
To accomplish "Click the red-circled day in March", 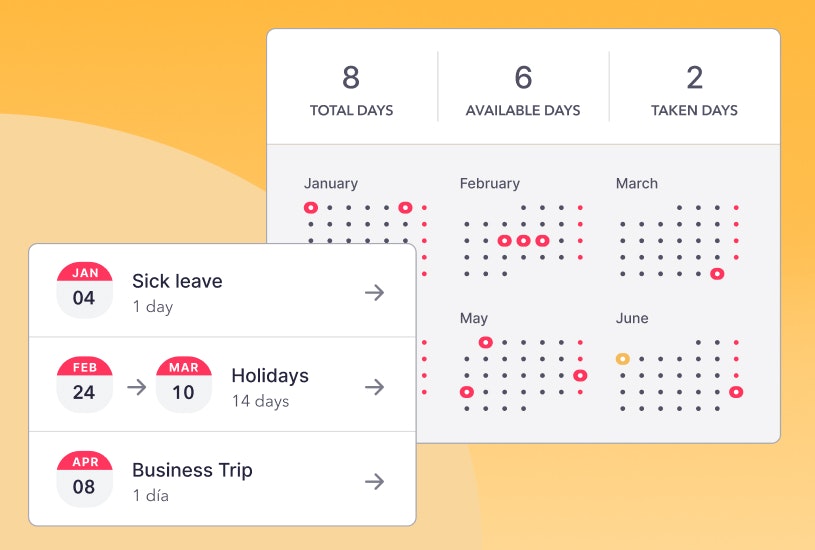I will coord(717,274).
